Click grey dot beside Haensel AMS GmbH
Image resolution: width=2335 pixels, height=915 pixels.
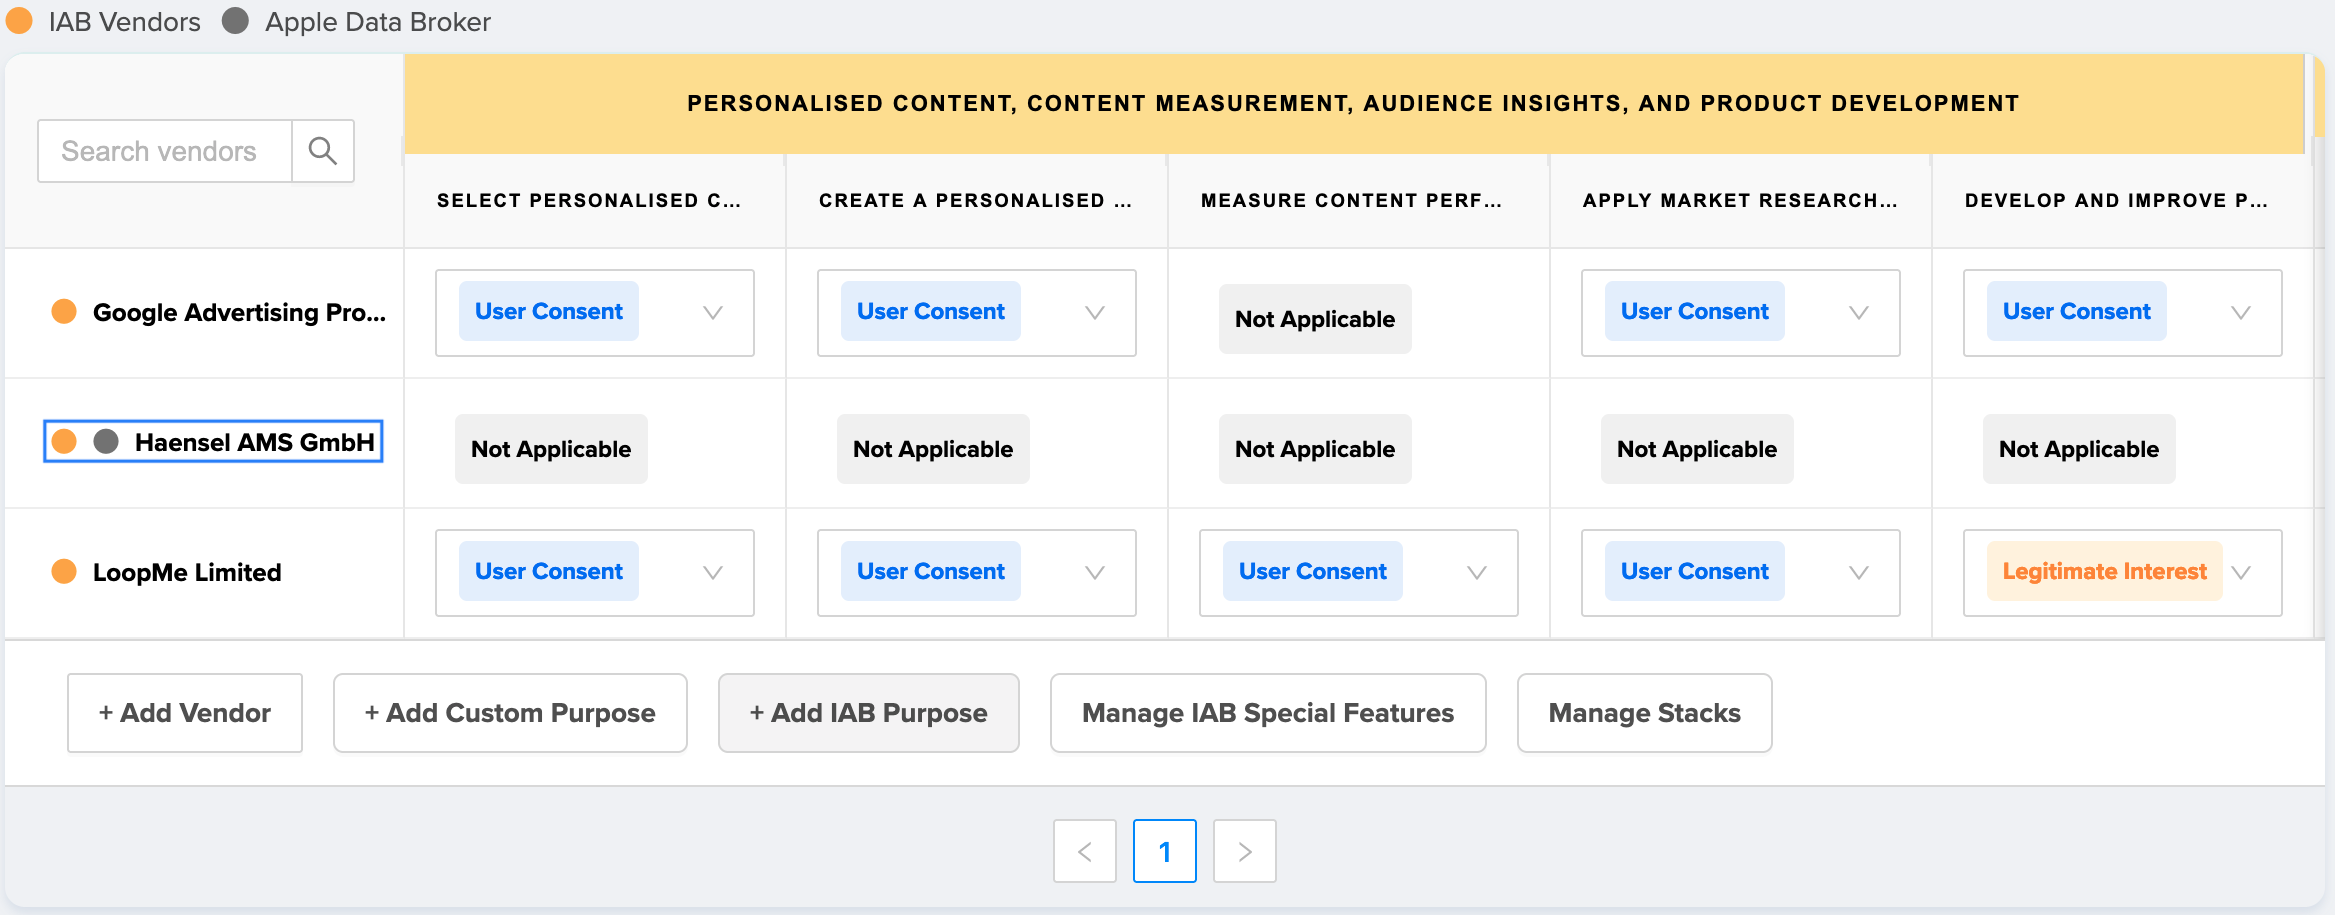pyautogui.click(x=106, y=442)
